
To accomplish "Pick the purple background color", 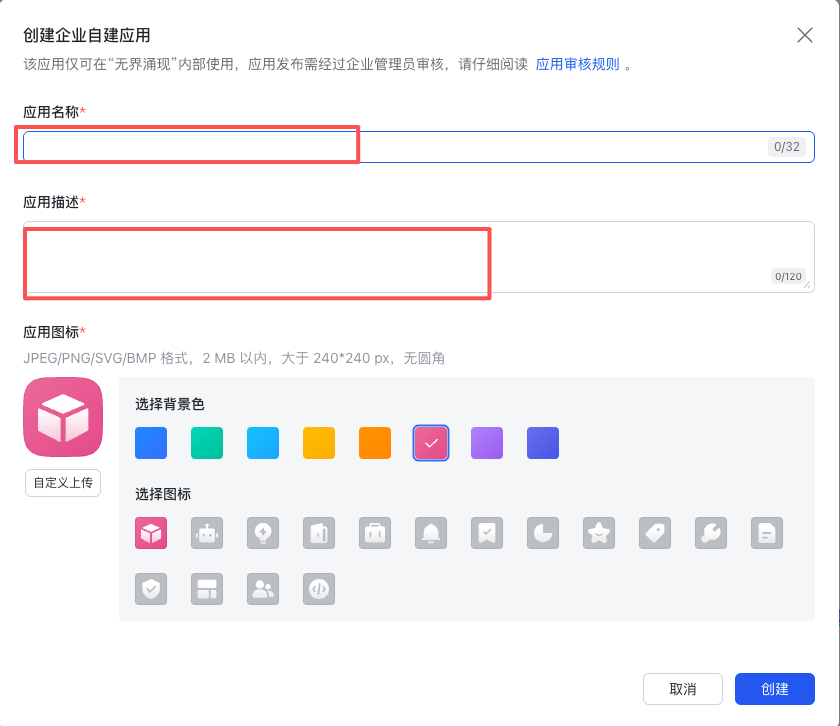I will [x=487, y=443].
